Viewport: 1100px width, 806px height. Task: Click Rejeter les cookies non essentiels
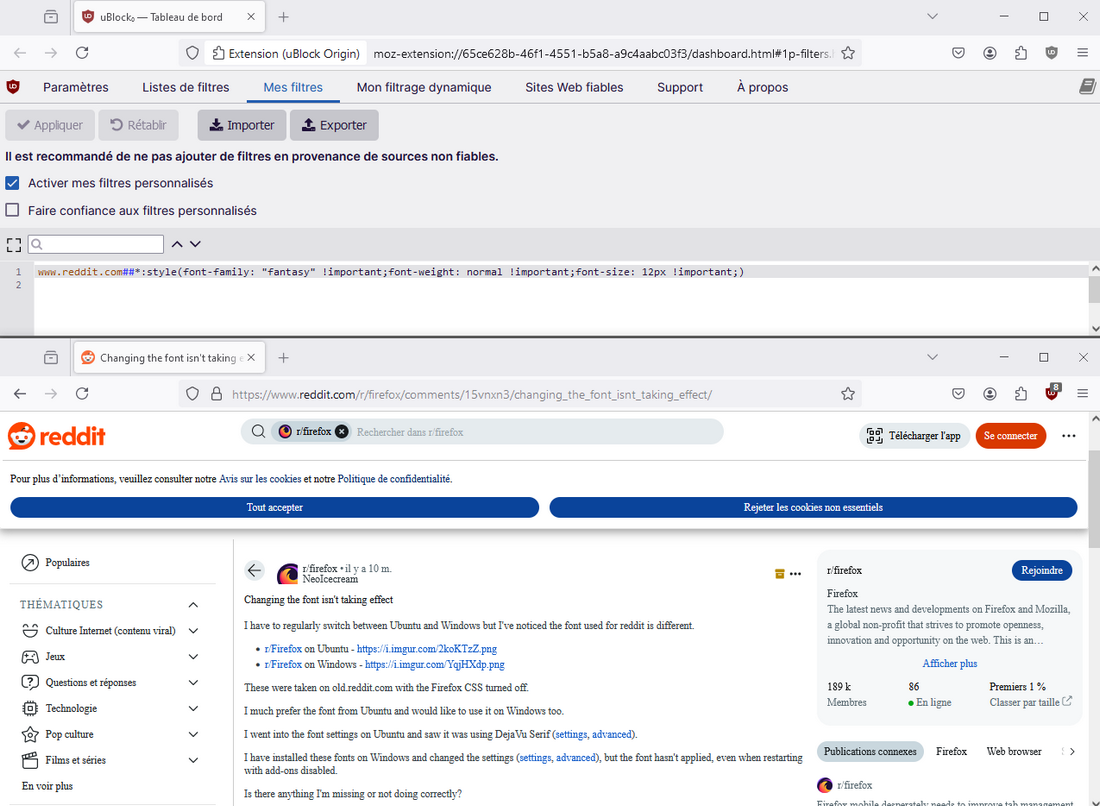click(x=813, y=507)
